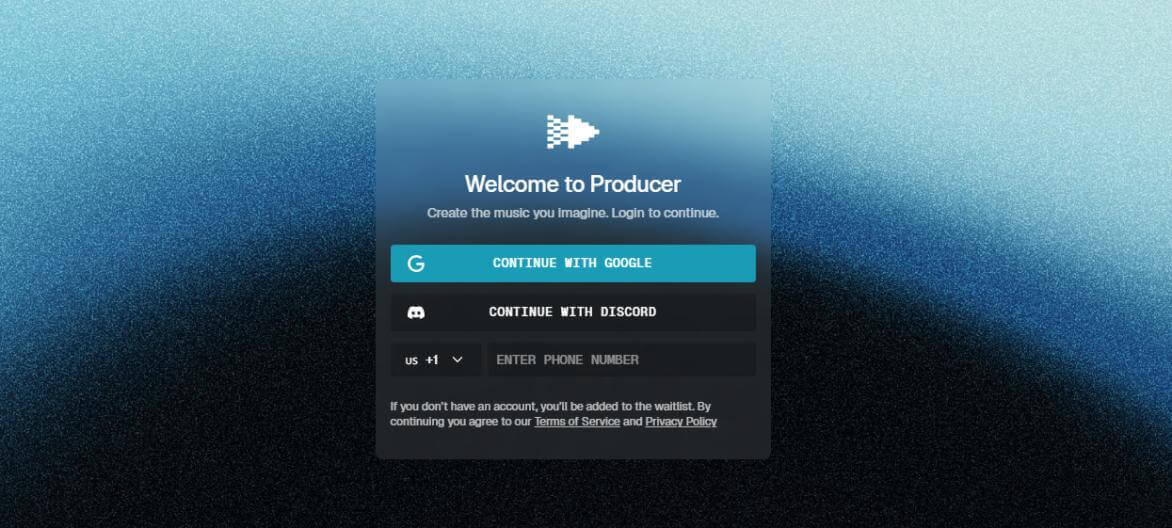Viewport: 1172px width, 528px height.
Task: Focus the Enter Phone Number field
Action: tap(621, 360)
